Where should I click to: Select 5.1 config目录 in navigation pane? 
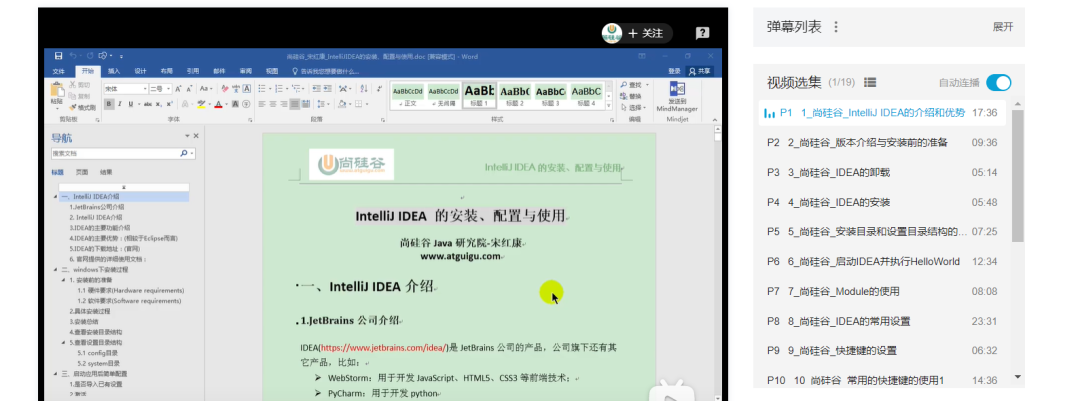(99, 353)
